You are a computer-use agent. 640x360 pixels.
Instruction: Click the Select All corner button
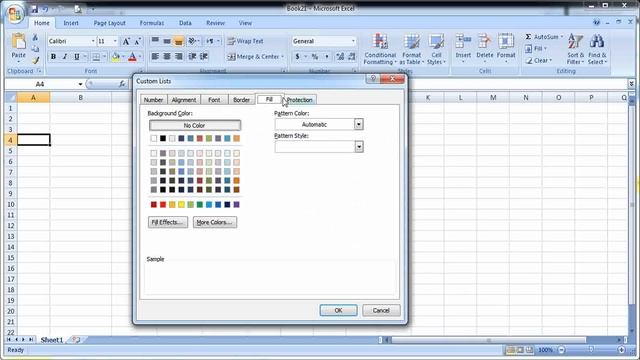[11, 98]
